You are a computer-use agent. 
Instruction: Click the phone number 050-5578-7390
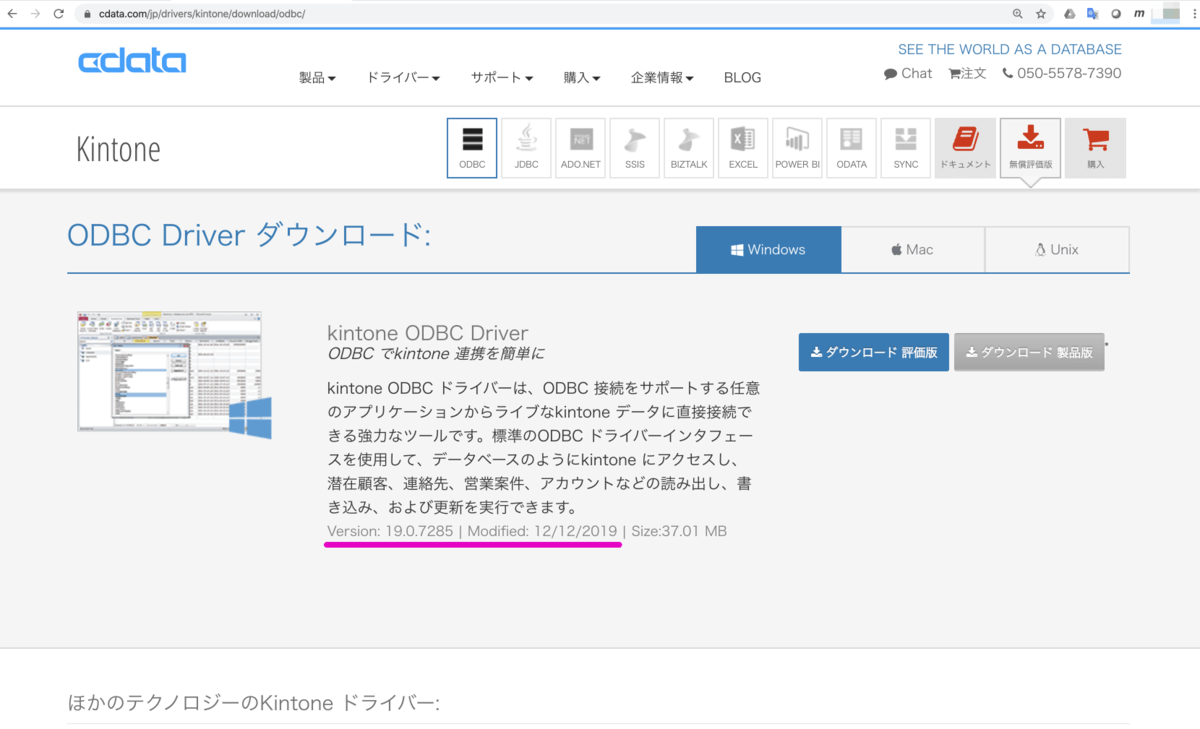(1061, 73)
